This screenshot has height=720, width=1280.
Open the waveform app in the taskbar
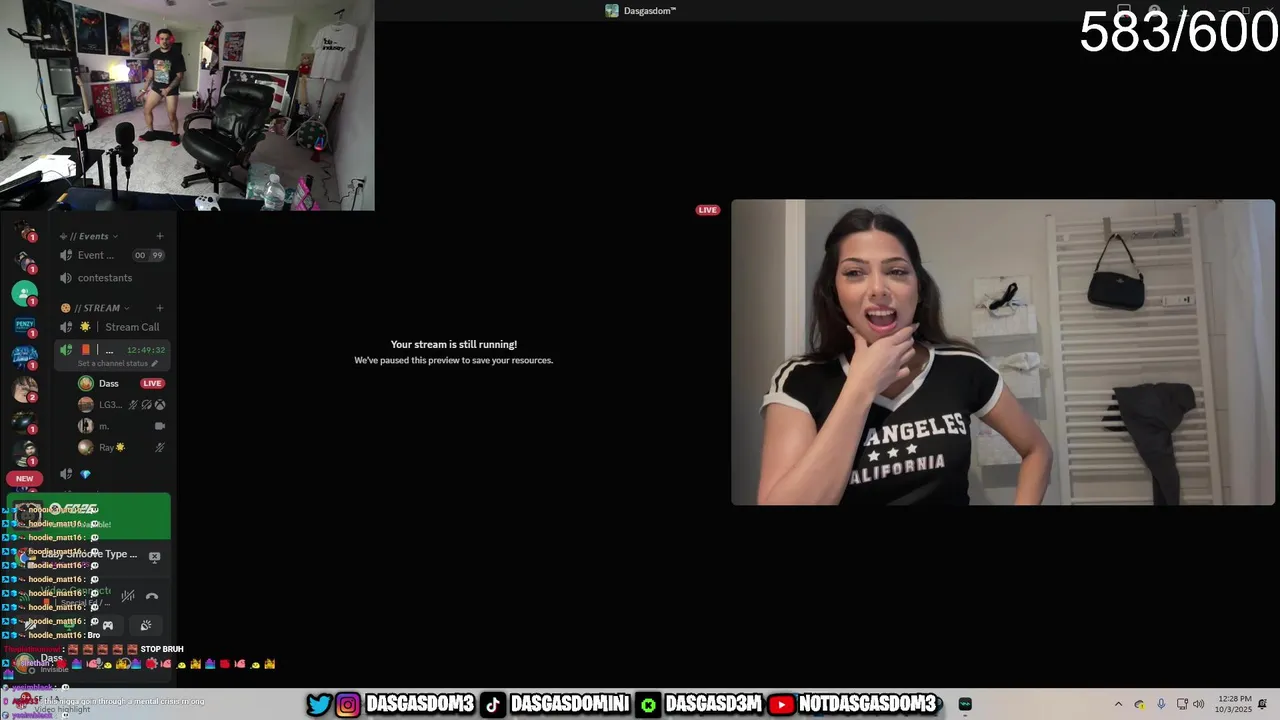(965, 704)
